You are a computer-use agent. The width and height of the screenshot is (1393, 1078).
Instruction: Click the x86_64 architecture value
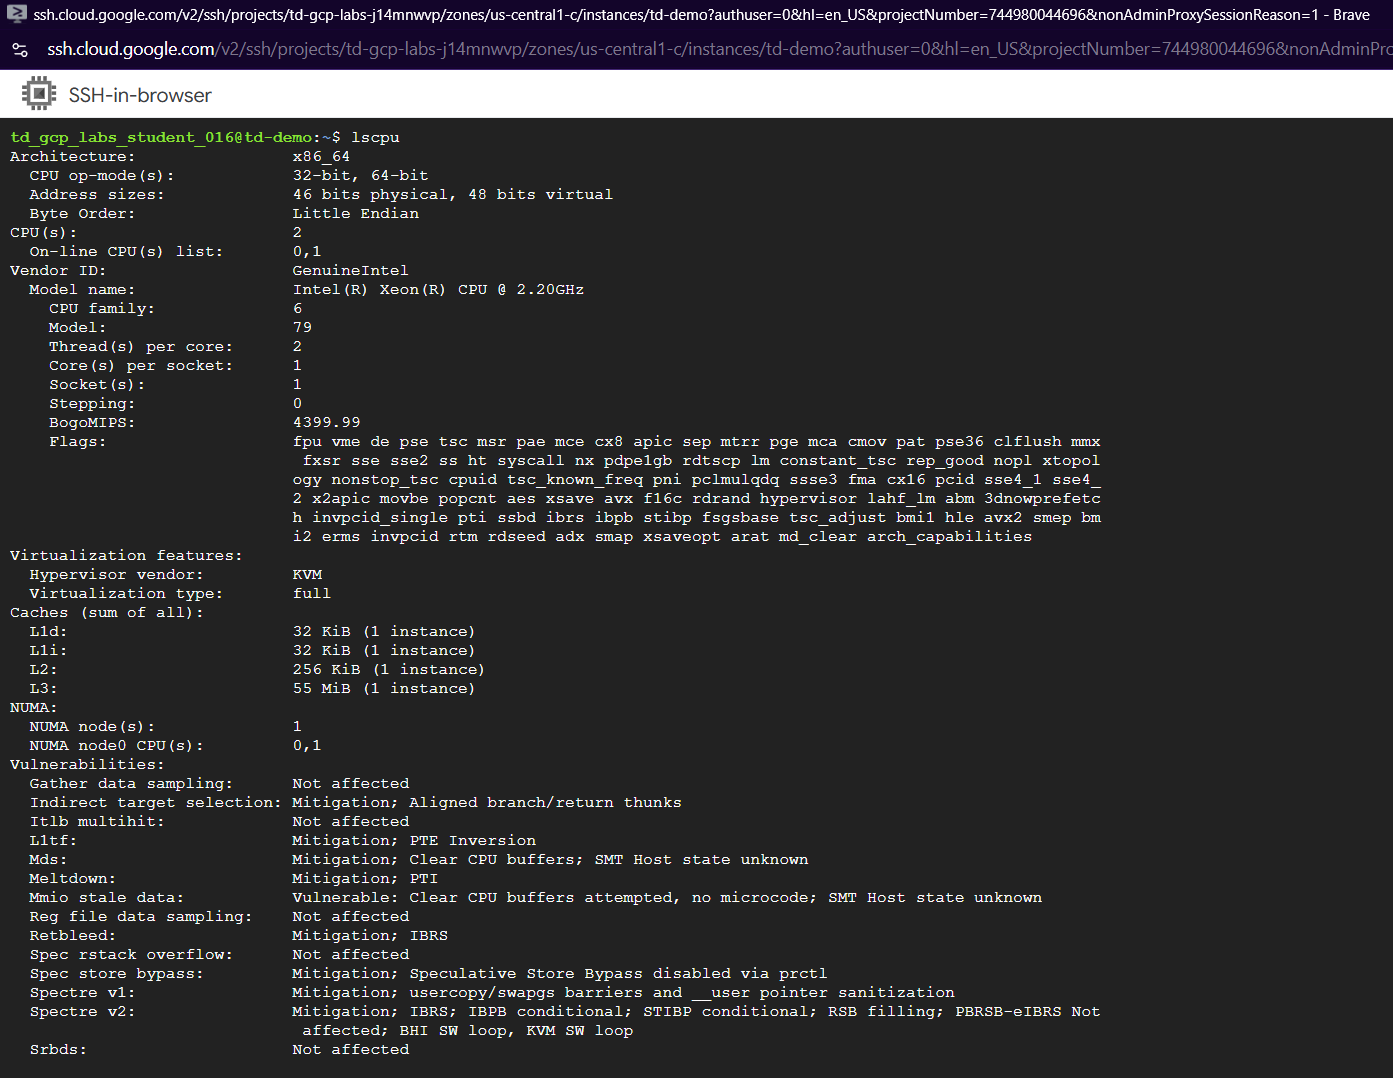pos(321,157)
